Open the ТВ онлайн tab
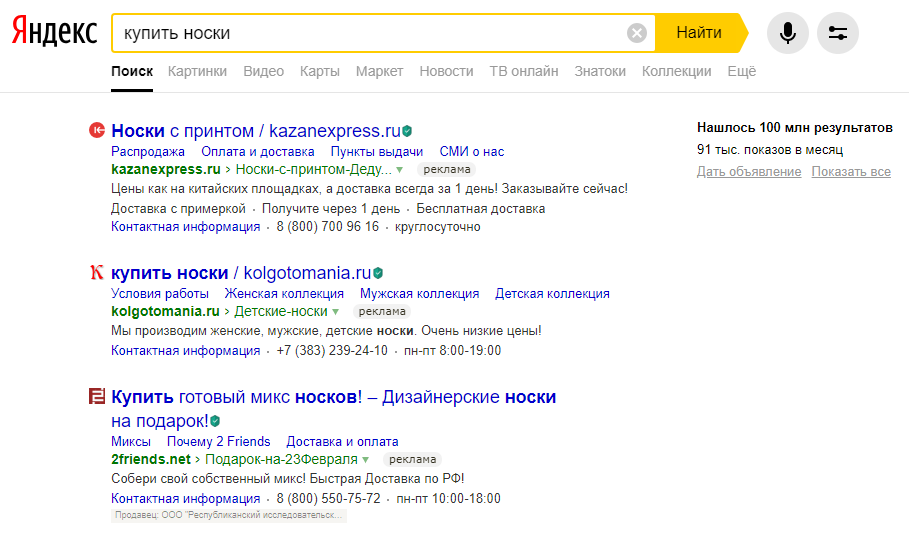Image resolution: width=909 pixels, height=533 pixels. (x=523, y=71)
